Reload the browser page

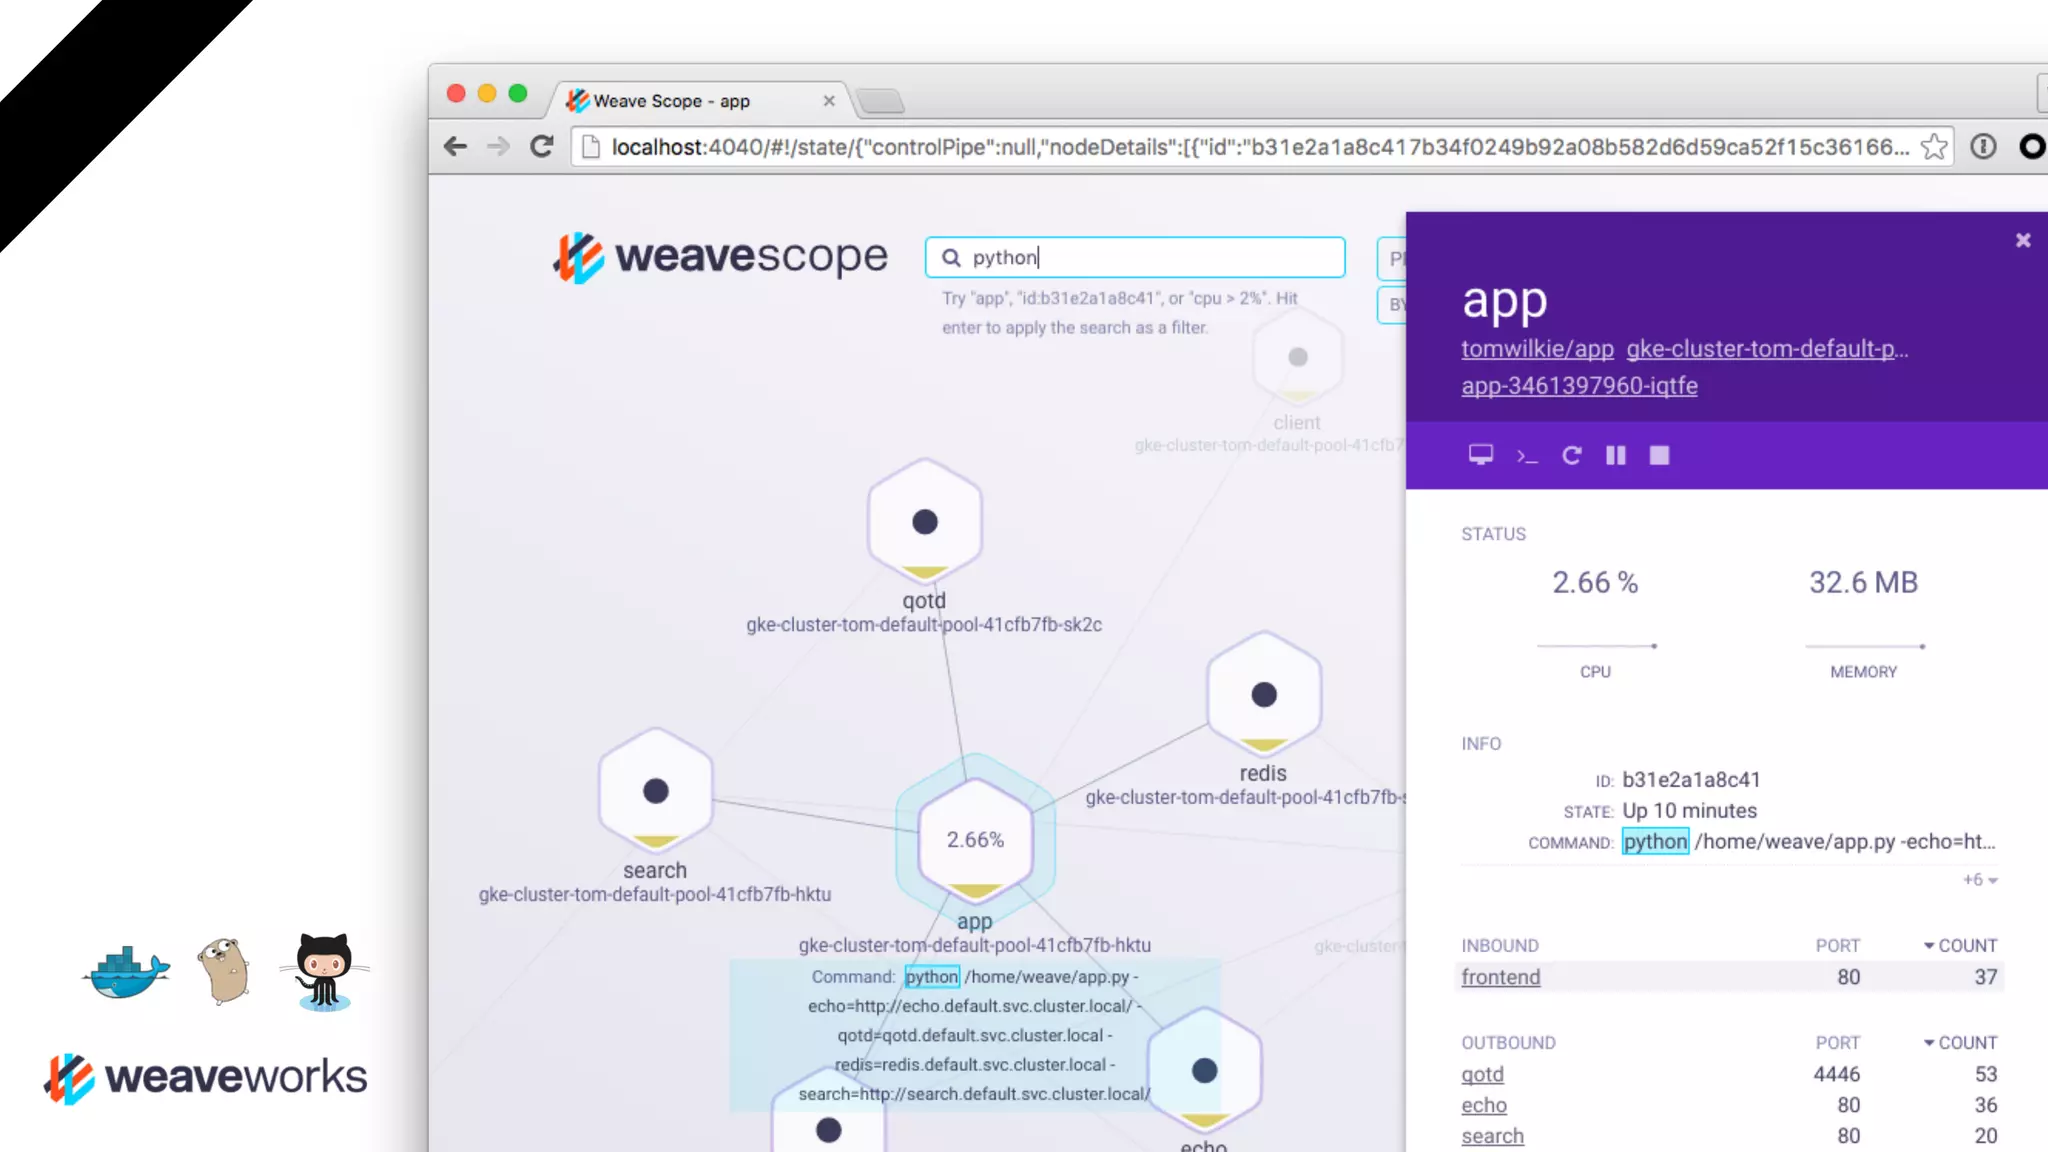click(542, 147)
